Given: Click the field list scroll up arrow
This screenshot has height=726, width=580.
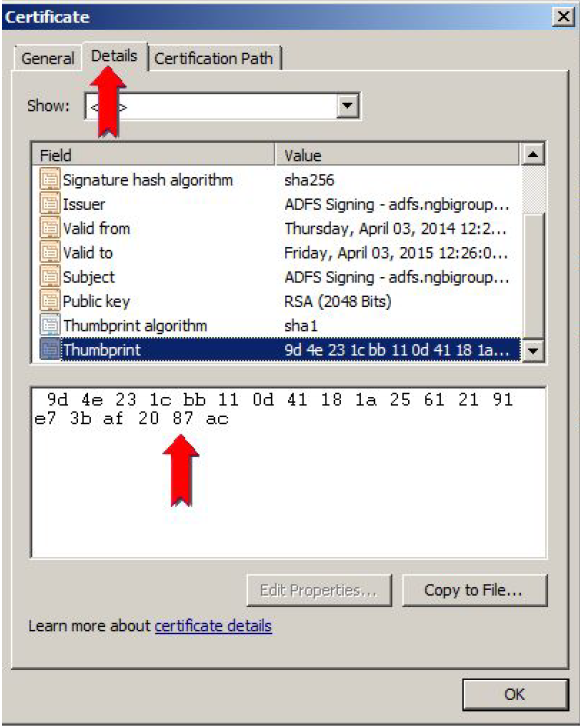Looking at the screenshot, I should 533,154.
